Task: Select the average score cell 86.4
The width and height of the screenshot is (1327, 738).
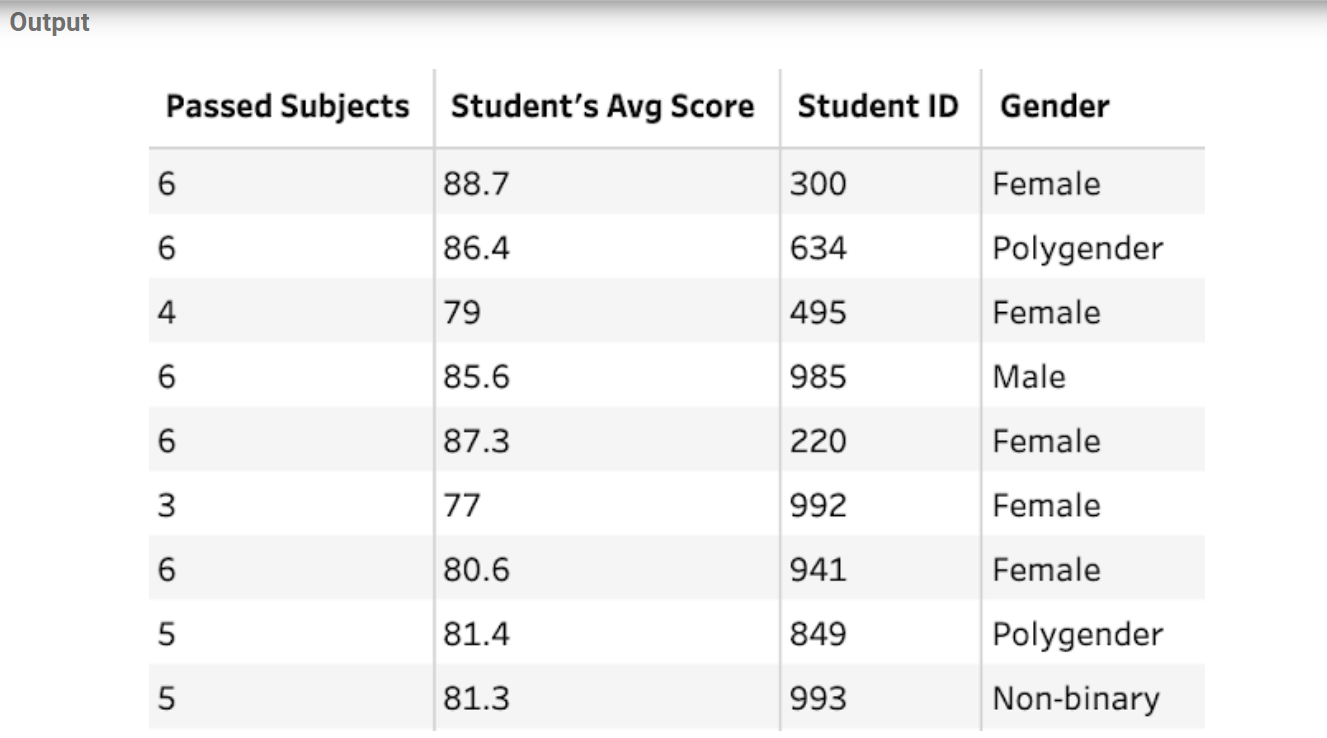Action: click(476, 248)
